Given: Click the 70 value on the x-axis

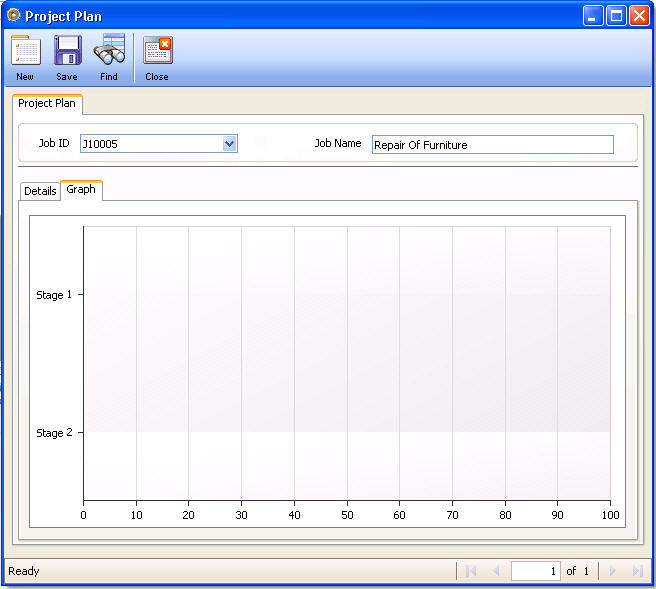Looking at the screenshot, I should (x=452, y=515).
